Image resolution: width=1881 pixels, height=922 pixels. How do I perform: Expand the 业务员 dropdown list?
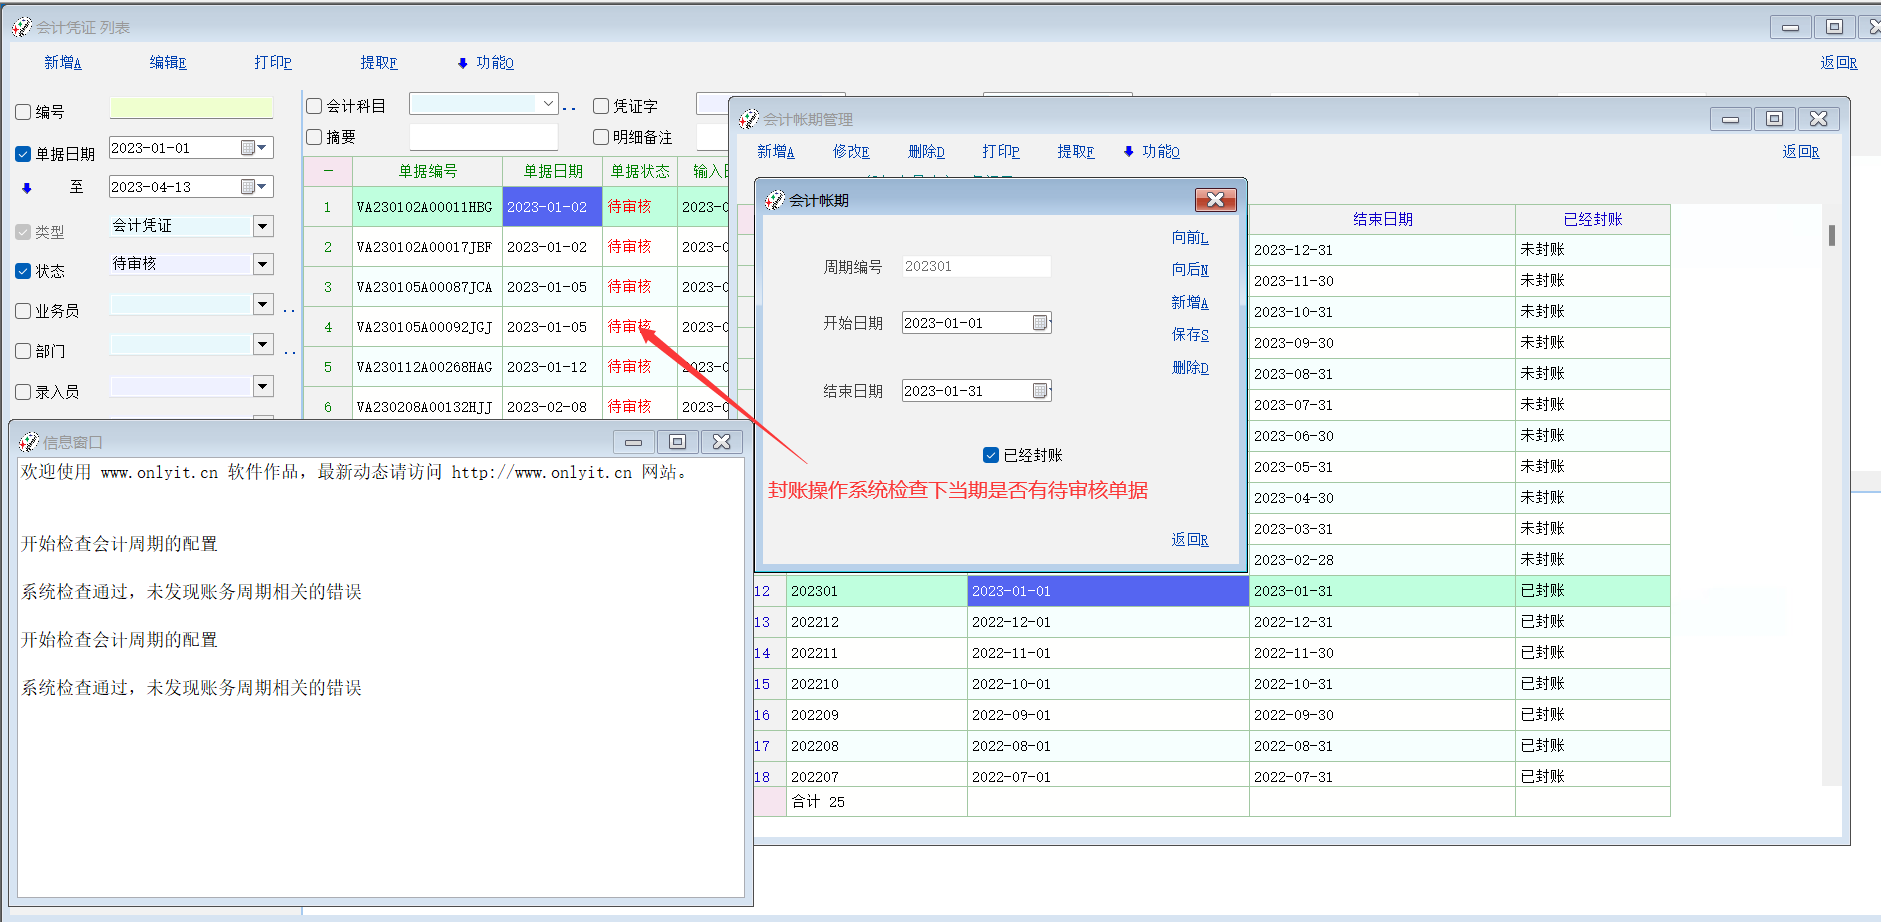point(263,304)
